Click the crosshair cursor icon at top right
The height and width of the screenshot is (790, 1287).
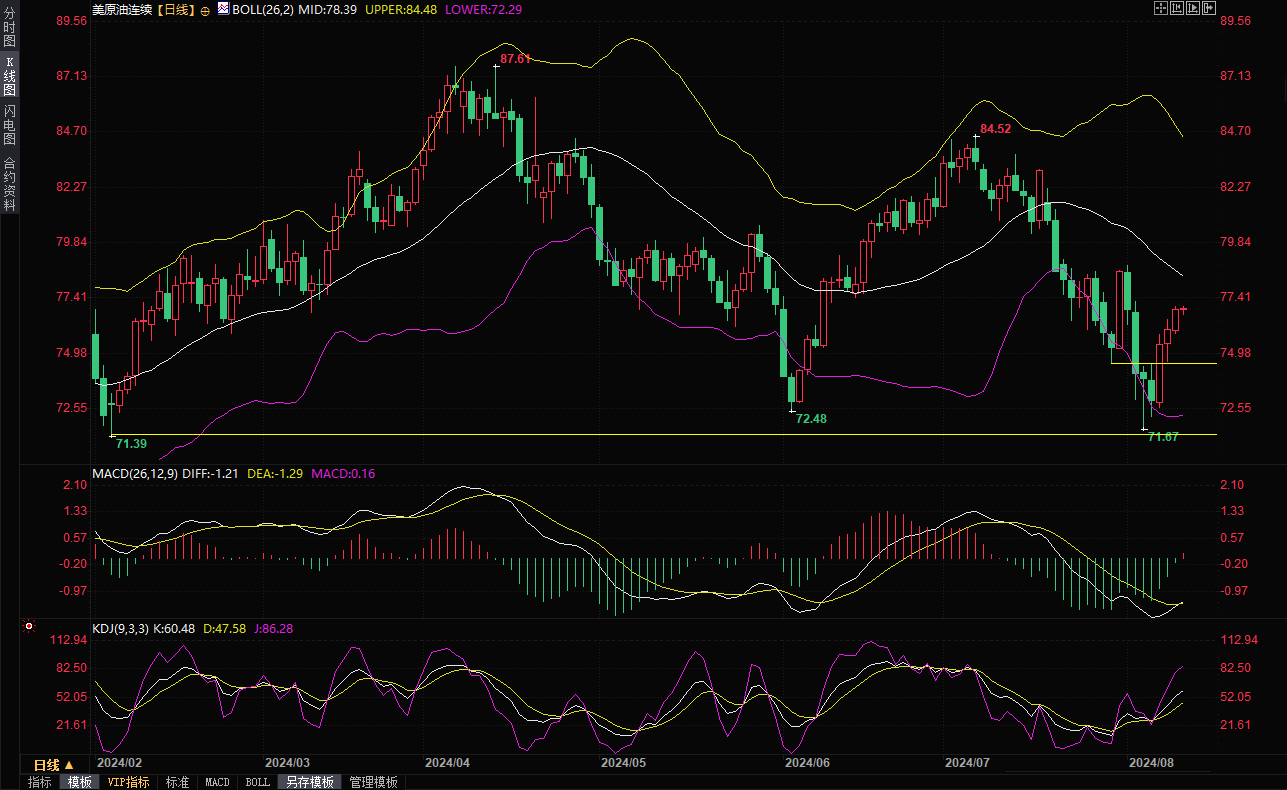coord(1161,9)
